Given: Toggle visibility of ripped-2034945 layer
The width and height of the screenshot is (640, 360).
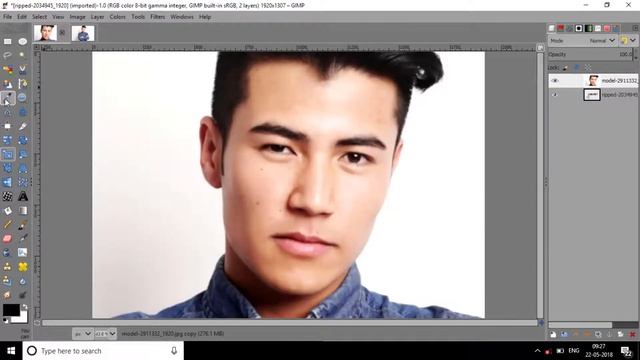Looking at the screenshot, I should click(554, 95).
